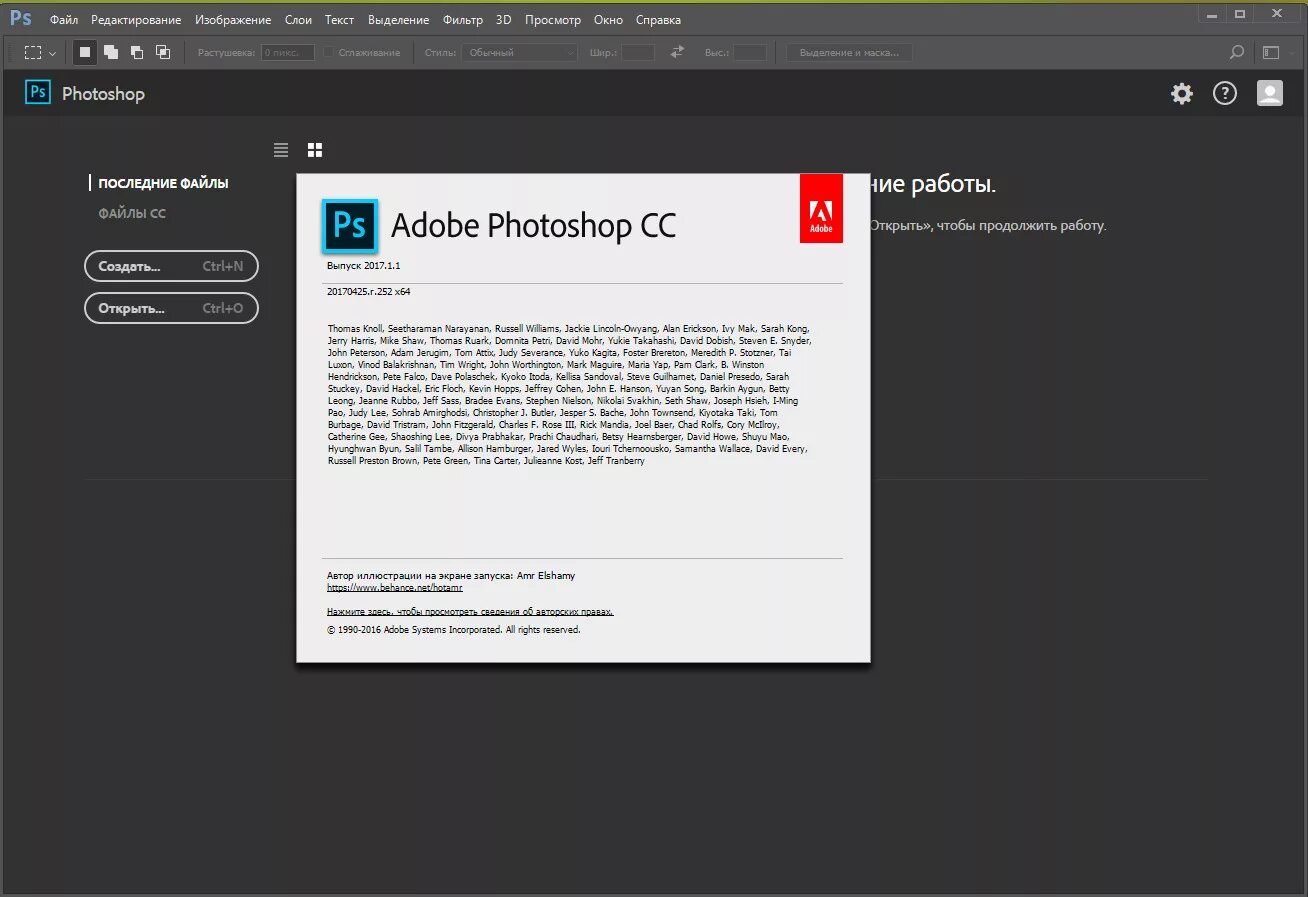Viewport: 1308px width, 897px height.
Task: Choose Subtract from selection mode icon
Action: click(x=137, y=52)
